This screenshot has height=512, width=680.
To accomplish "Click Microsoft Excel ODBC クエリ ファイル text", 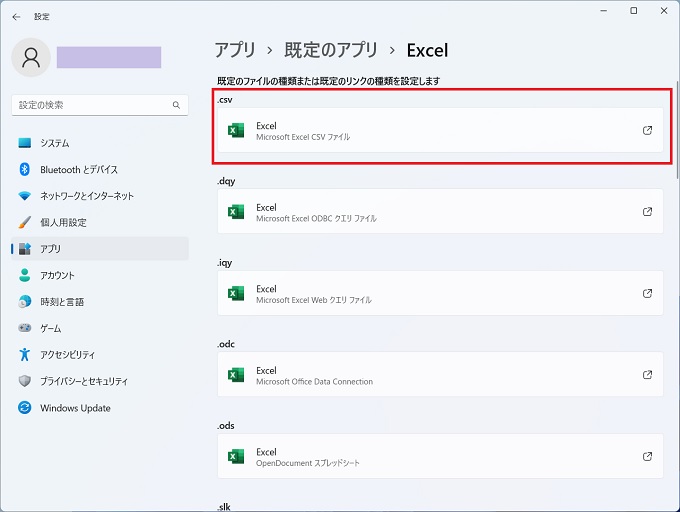I will click(316, 218).
